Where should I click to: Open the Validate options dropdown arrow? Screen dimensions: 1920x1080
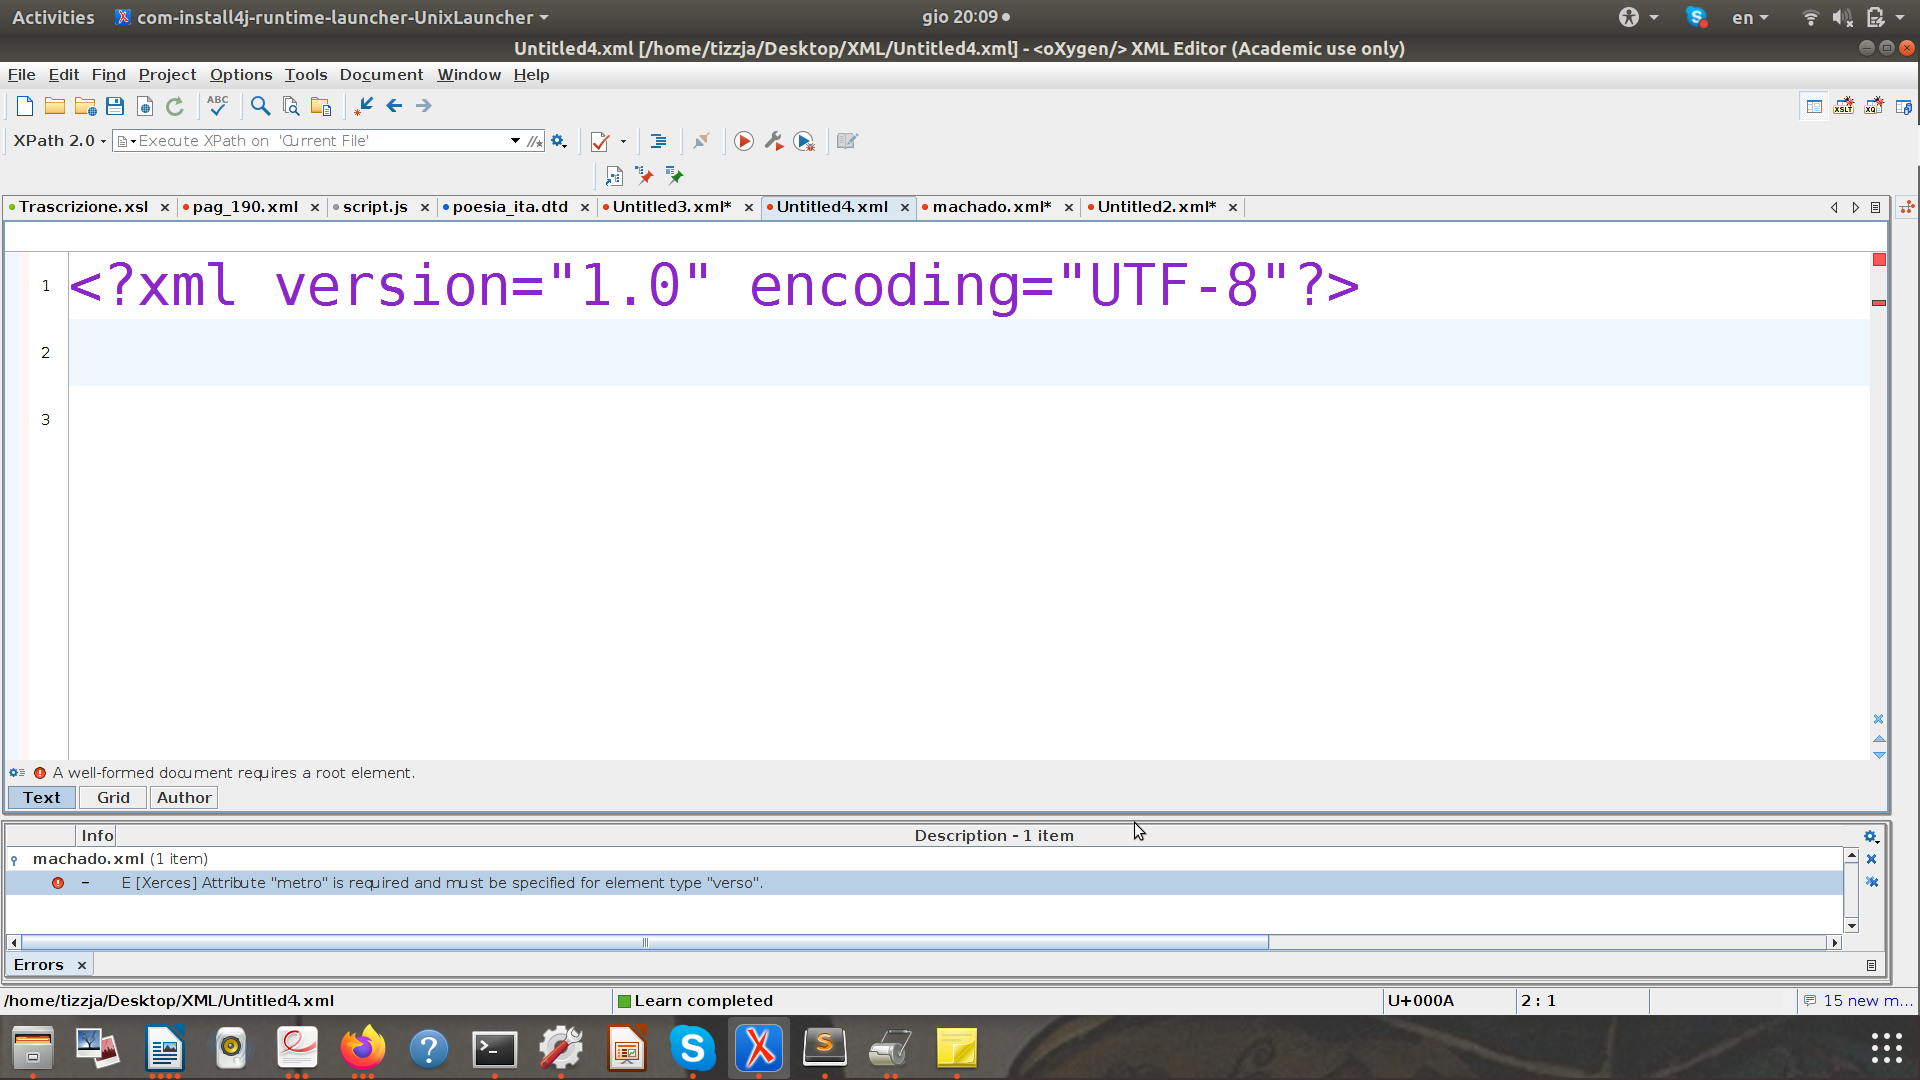click(623, 141)
